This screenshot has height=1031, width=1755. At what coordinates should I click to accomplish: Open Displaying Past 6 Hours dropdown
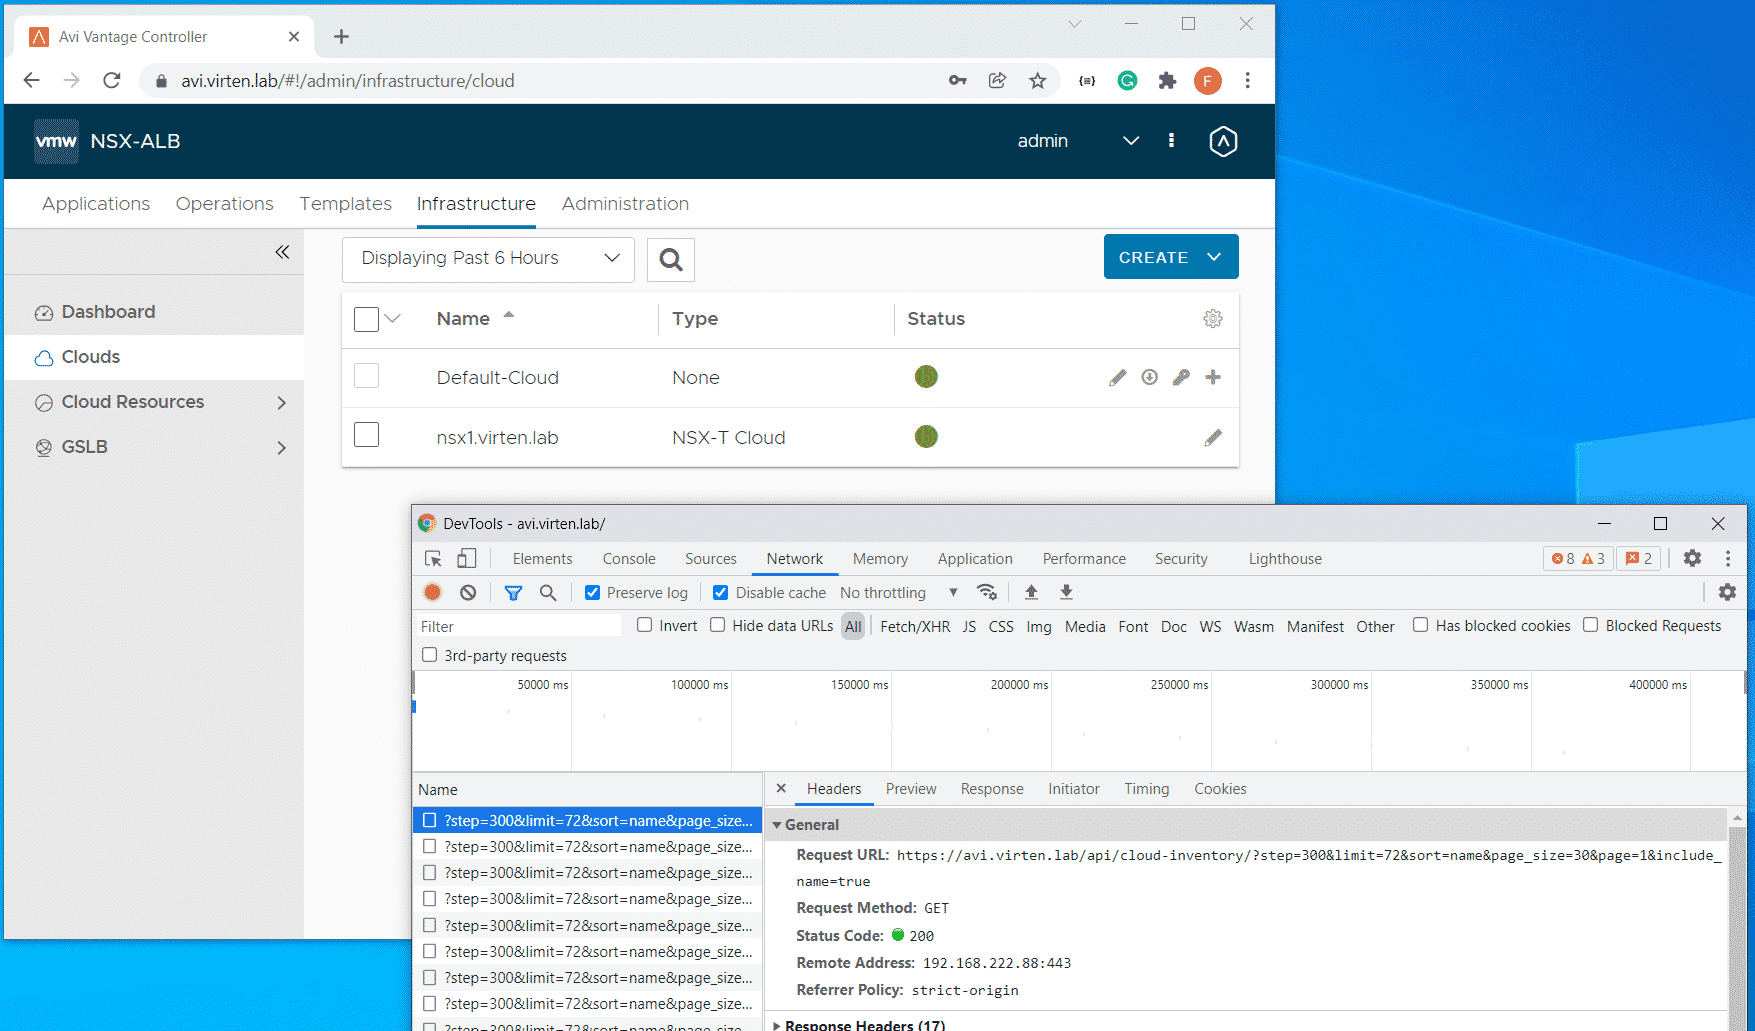[488, 259]
